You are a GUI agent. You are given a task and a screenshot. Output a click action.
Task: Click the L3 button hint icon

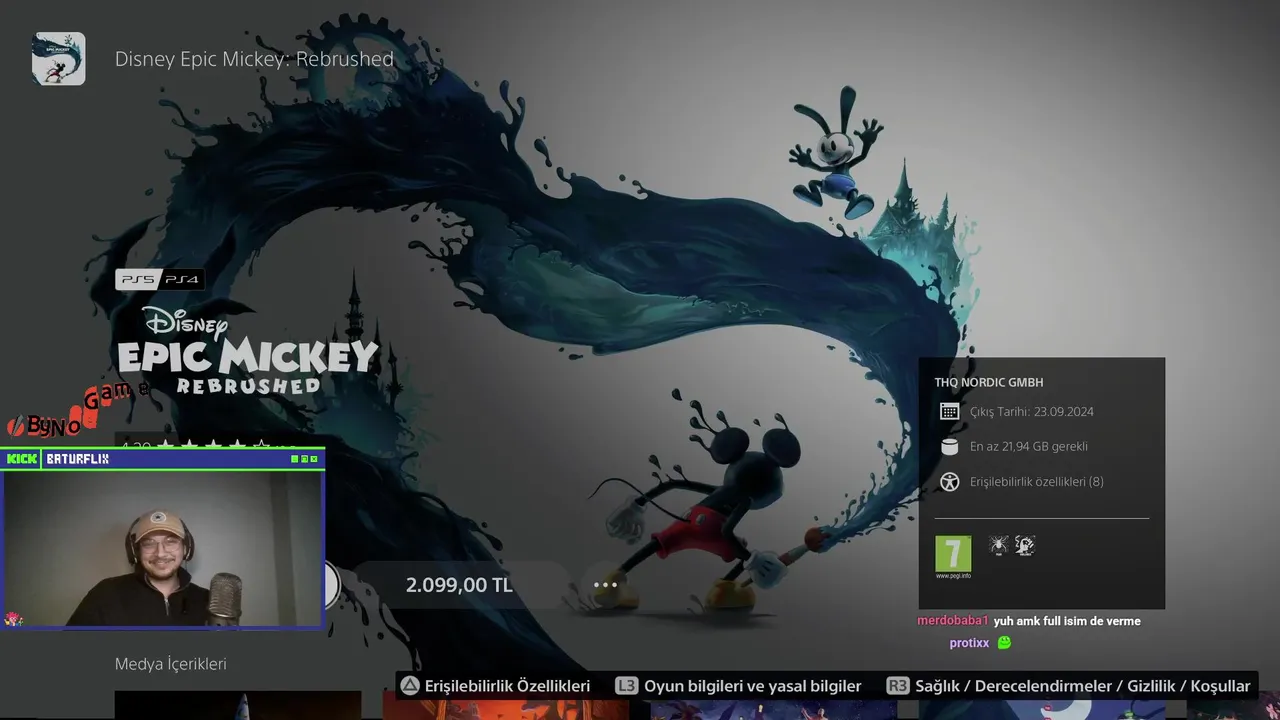pyautogui.click(x=626, y=686)
